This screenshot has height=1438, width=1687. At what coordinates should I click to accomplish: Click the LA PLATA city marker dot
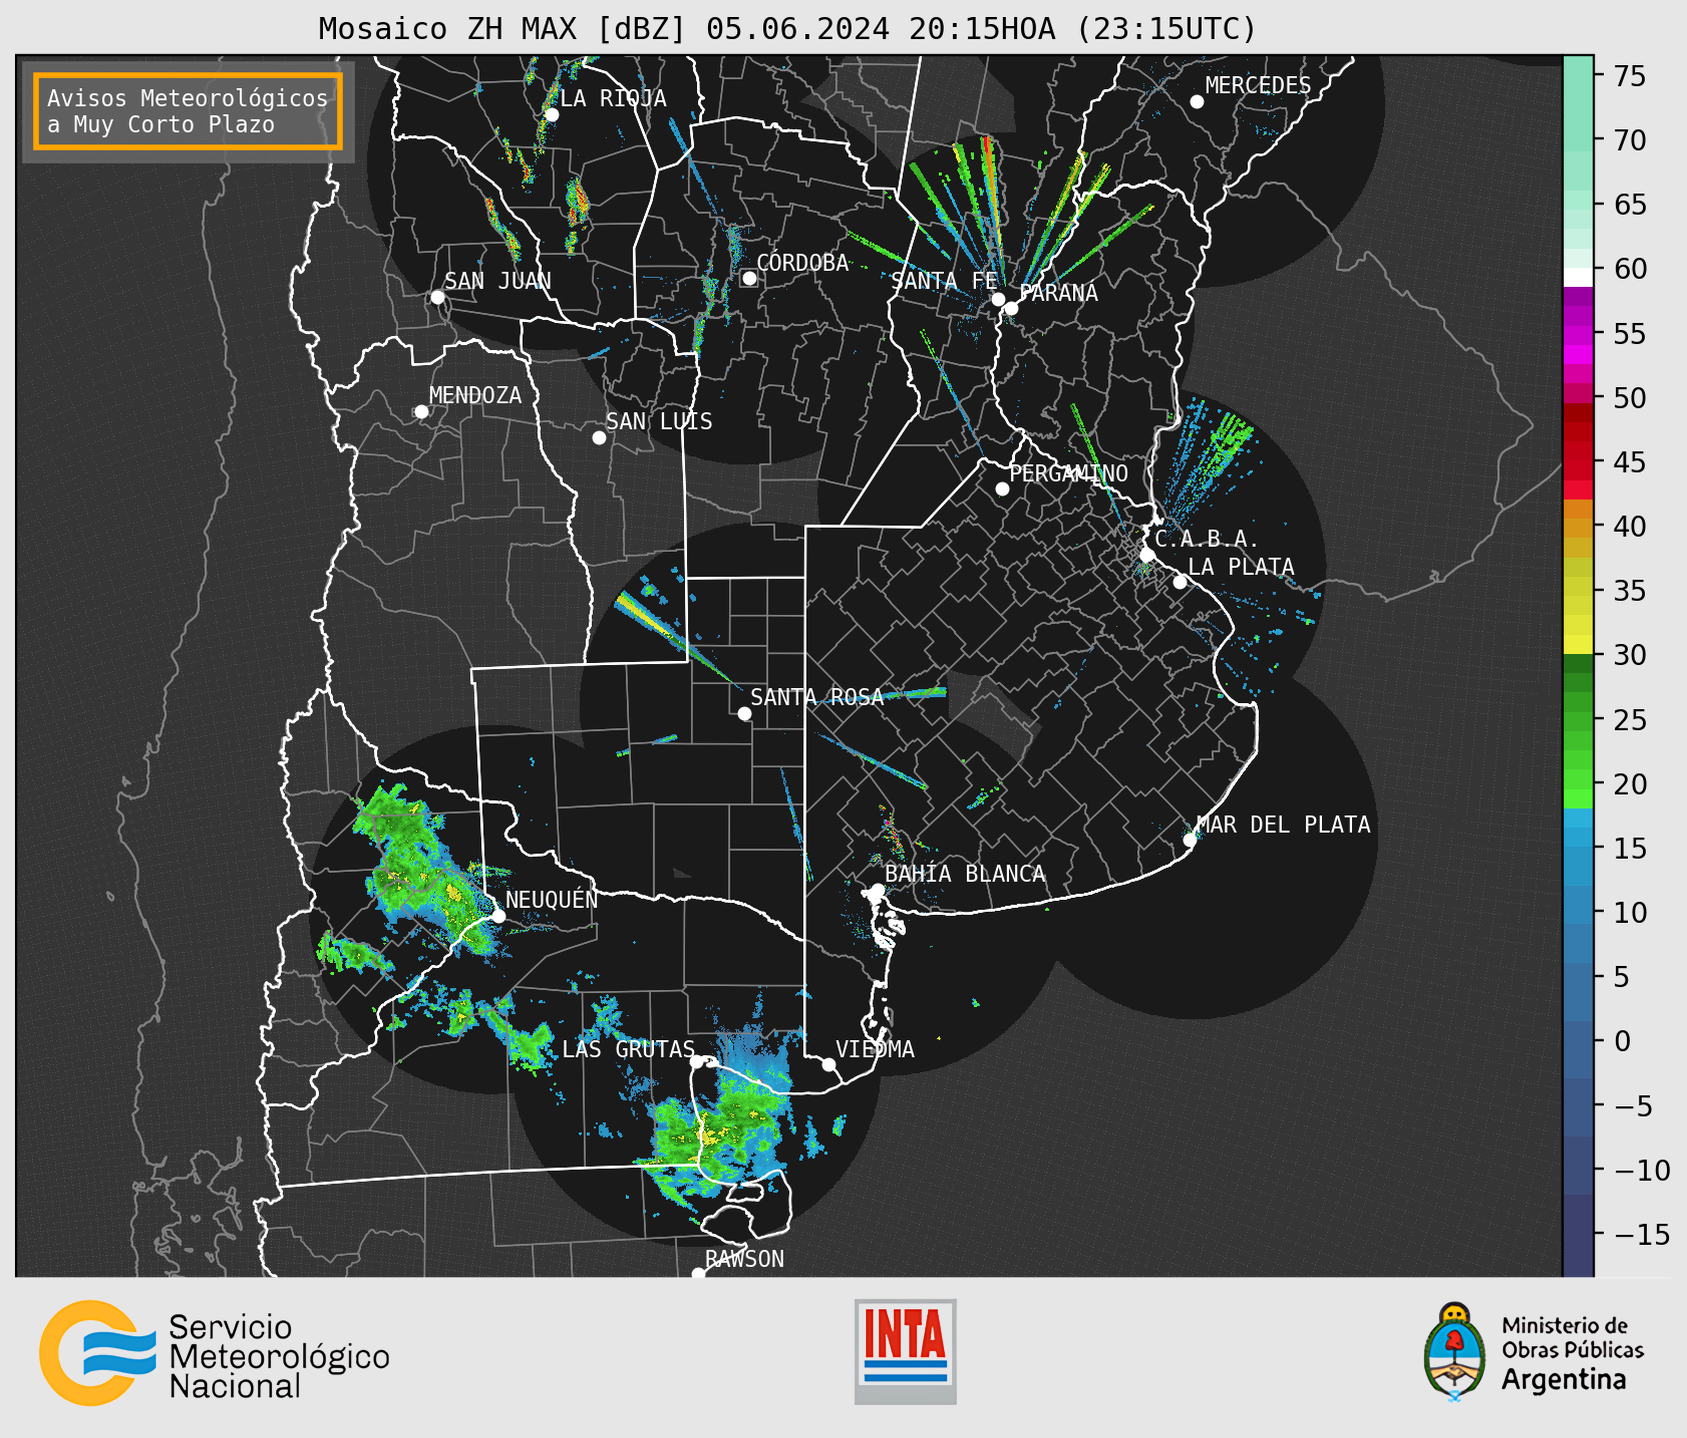1180,582
